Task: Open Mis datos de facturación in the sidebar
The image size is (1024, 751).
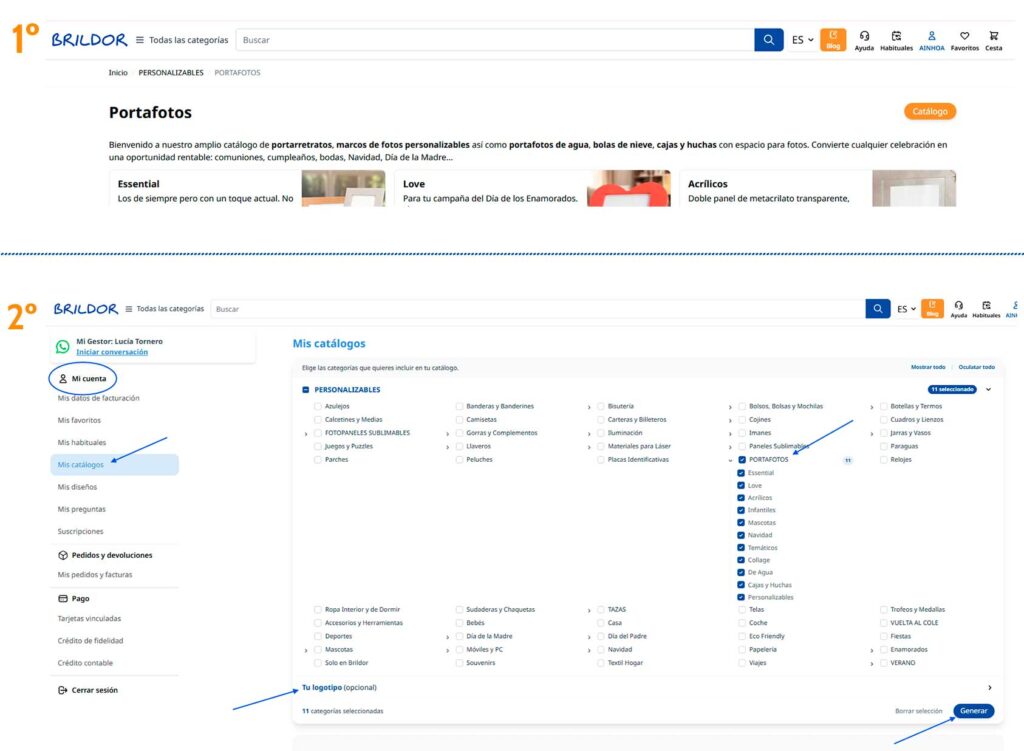Action: point(98,398)
